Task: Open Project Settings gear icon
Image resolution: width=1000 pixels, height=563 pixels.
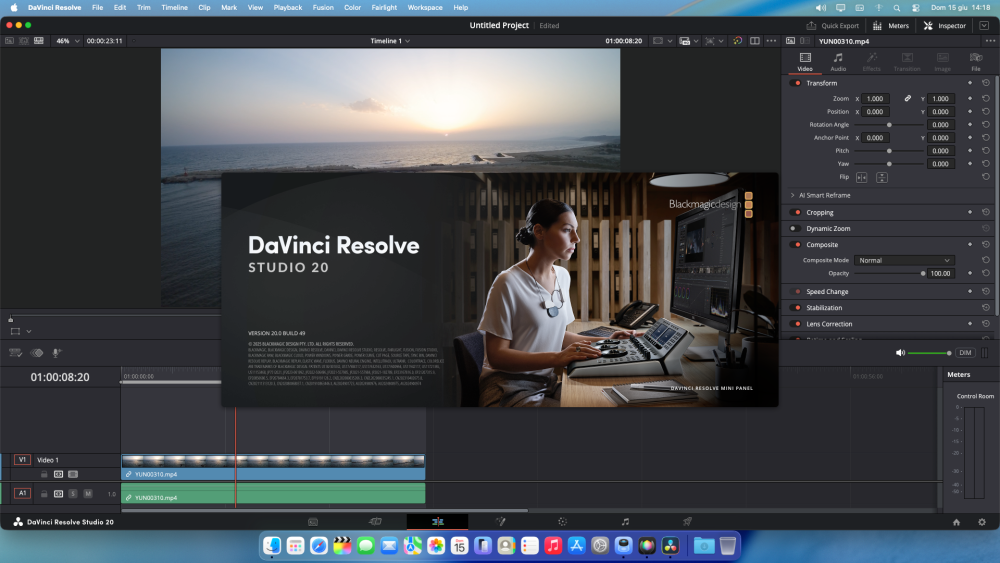Action: (x=982, y=522)
